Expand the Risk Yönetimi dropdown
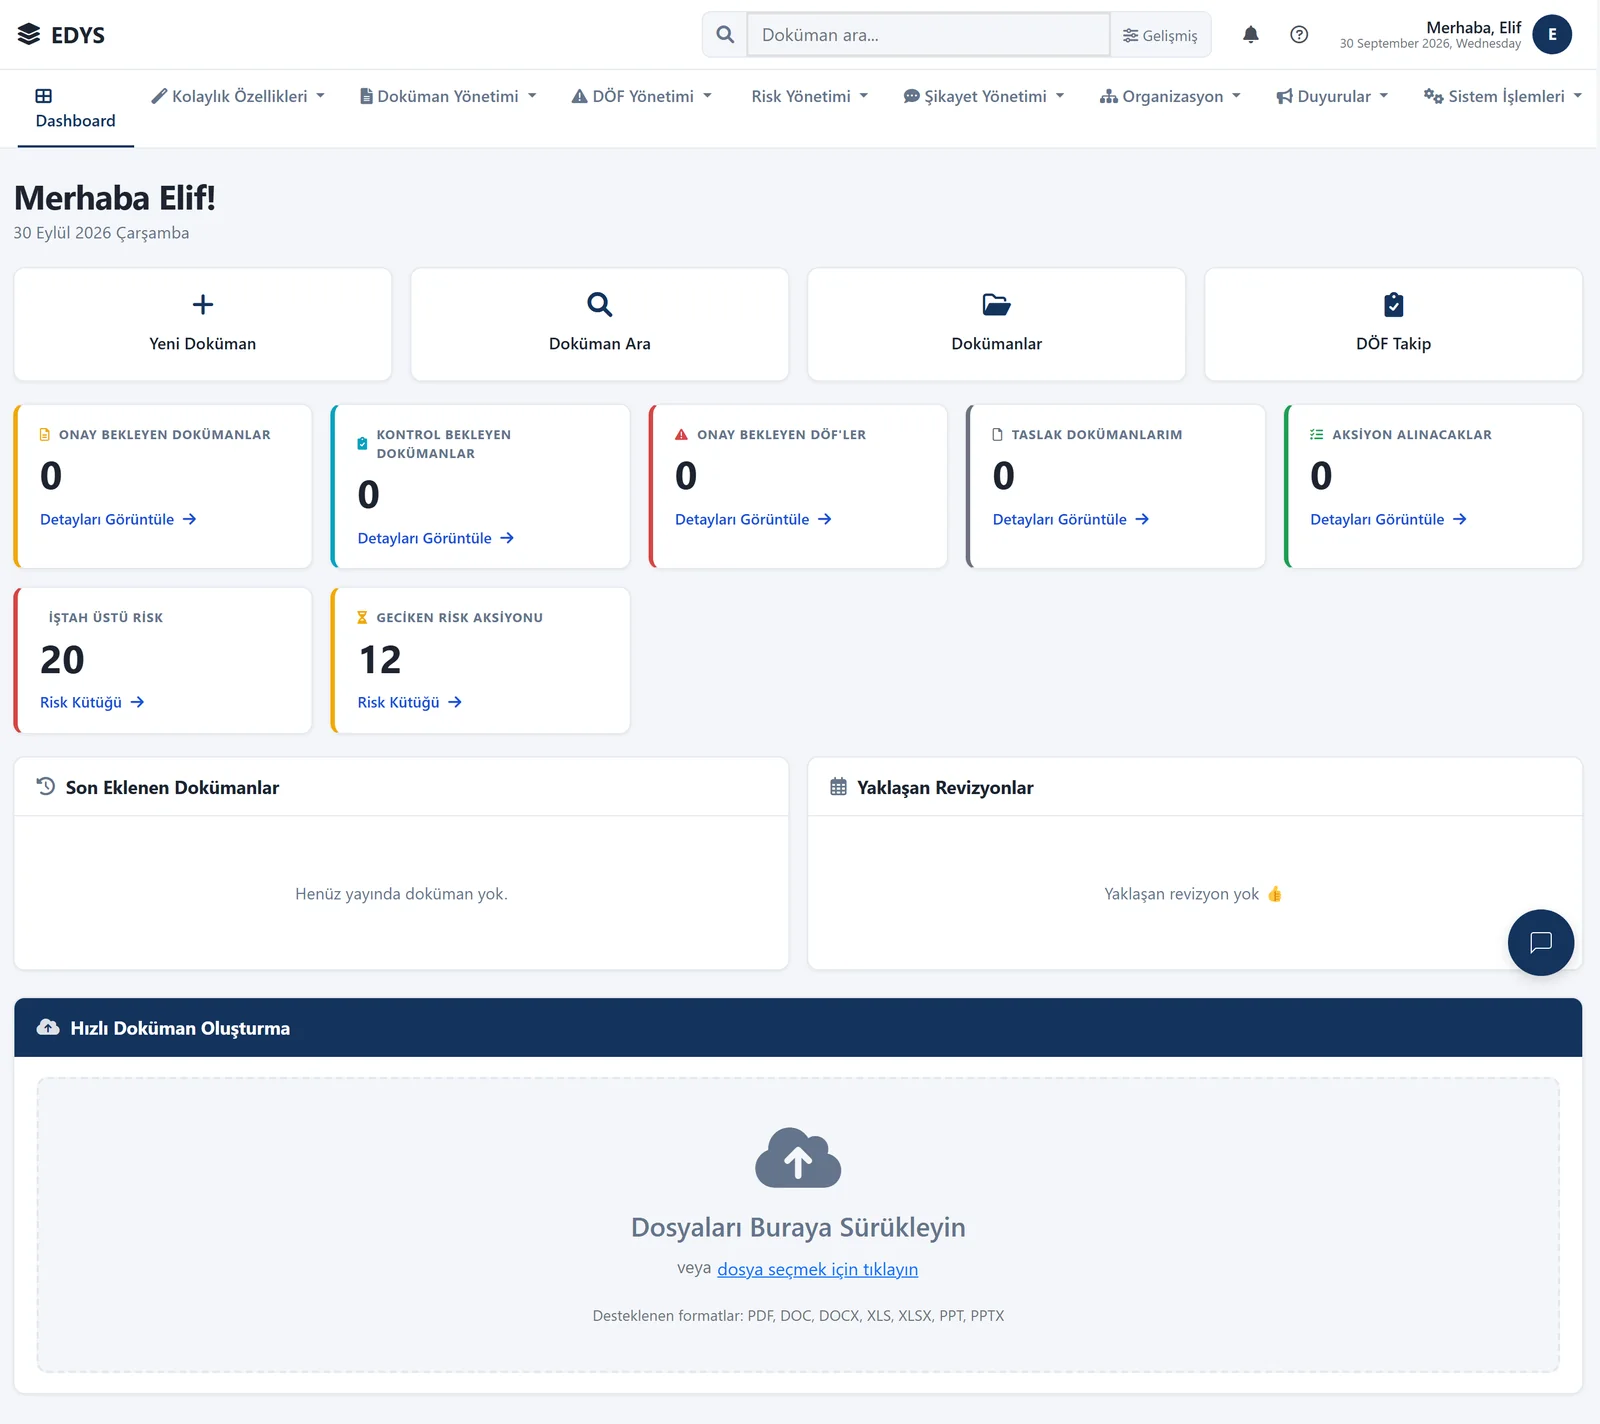 (809, 96)
